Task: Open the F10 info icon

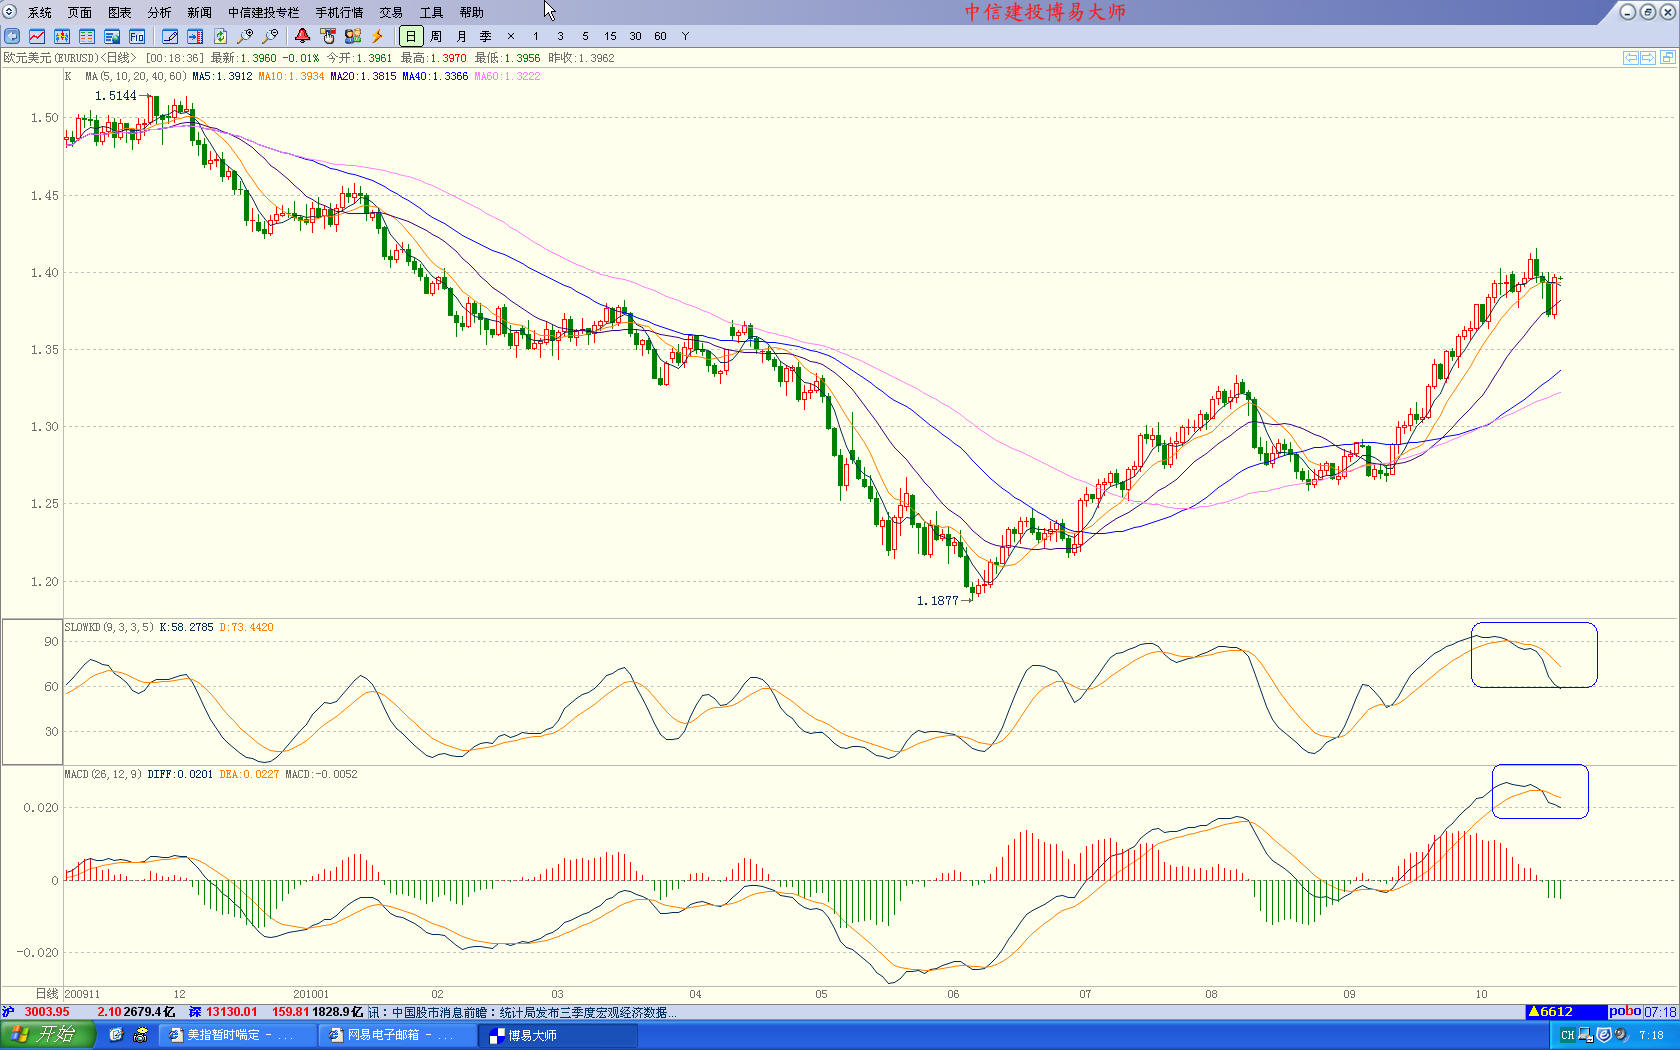Action: click(137, 36)
